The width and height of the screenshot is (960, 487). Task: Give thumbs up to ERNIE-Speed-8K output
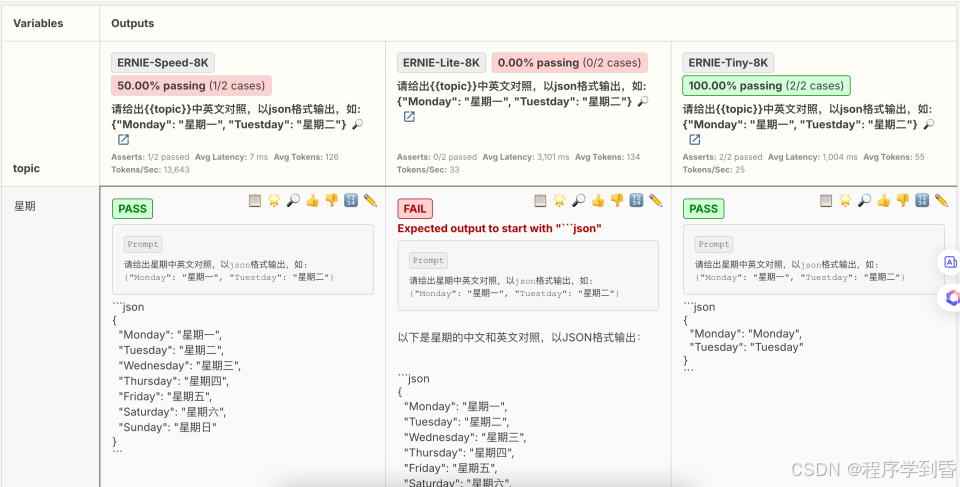tap(312, 200)
